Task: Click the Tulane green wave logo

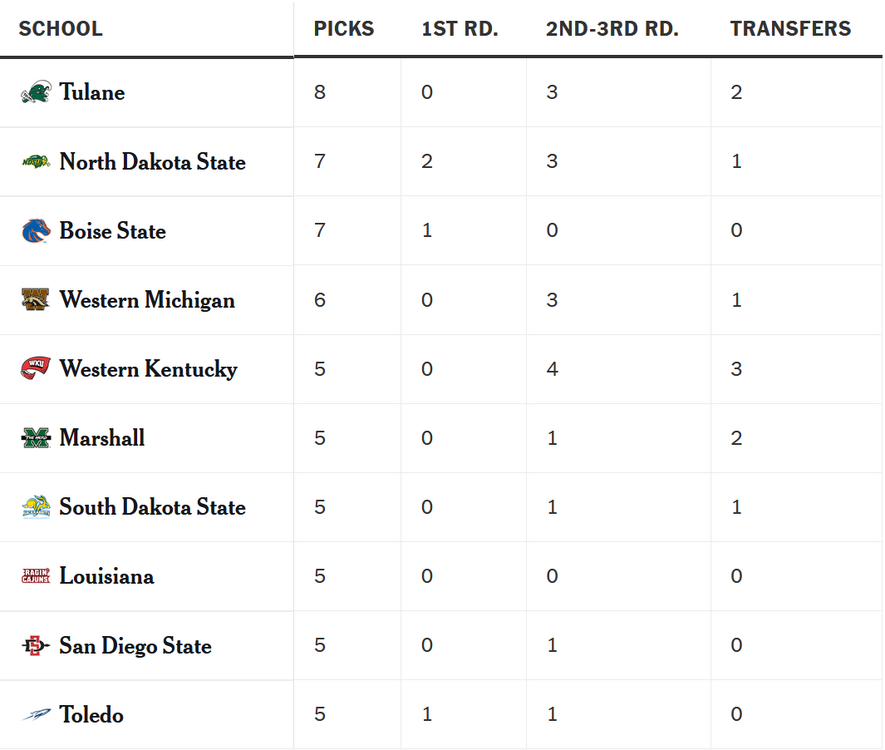Action: 36,92
